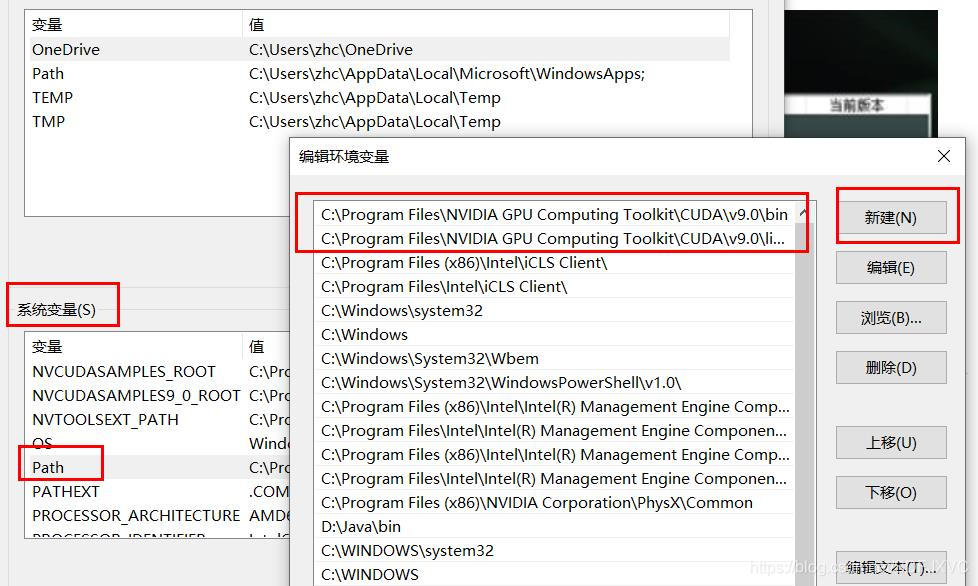The height and width of the screenshot is (586, 978).
Task: Select the OneDrive user variable row
Action: click(x=380, y=49)
